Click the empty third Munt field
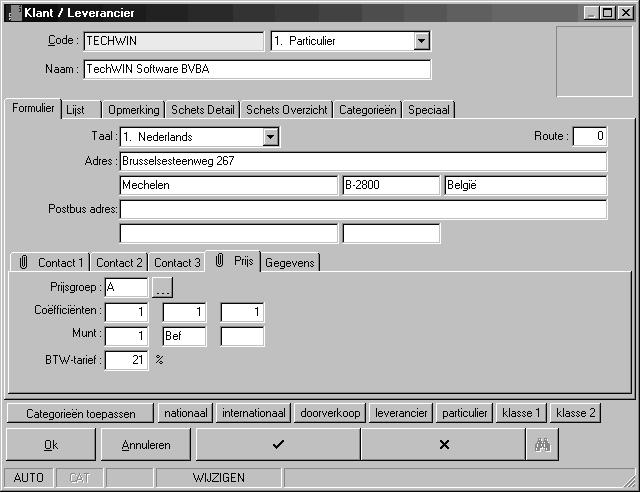This screenshot has width=640, height=493. (242, 336)
